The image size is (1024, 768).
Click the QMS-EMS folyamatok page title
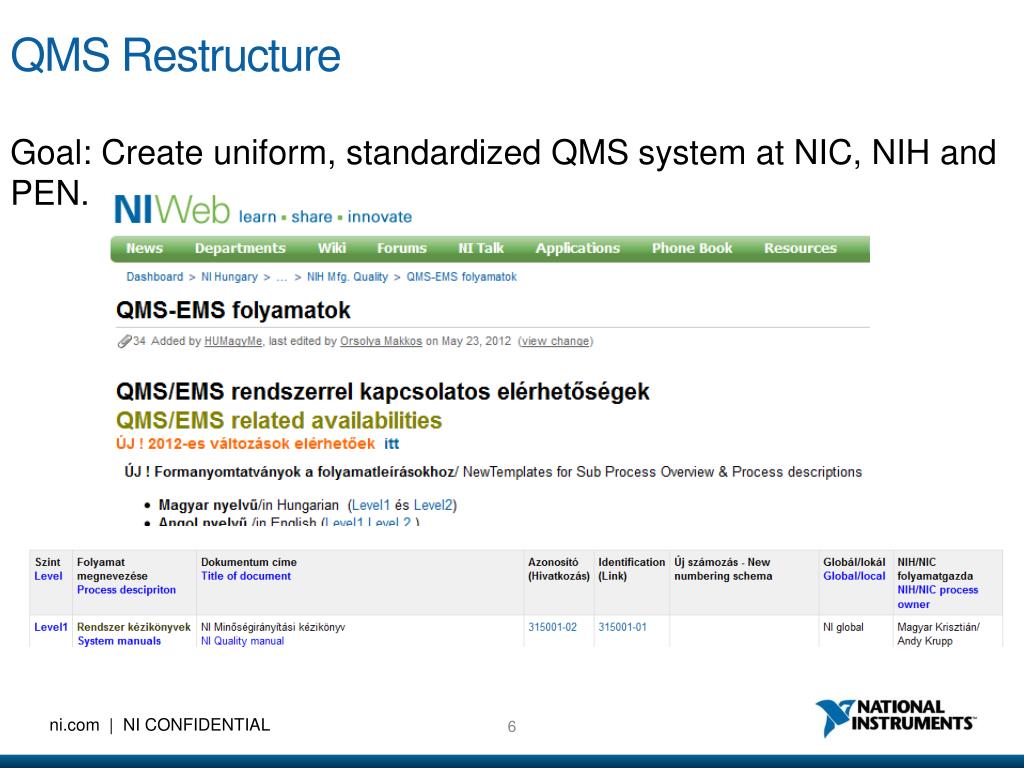pyautogui.click(x=233, y=310)
